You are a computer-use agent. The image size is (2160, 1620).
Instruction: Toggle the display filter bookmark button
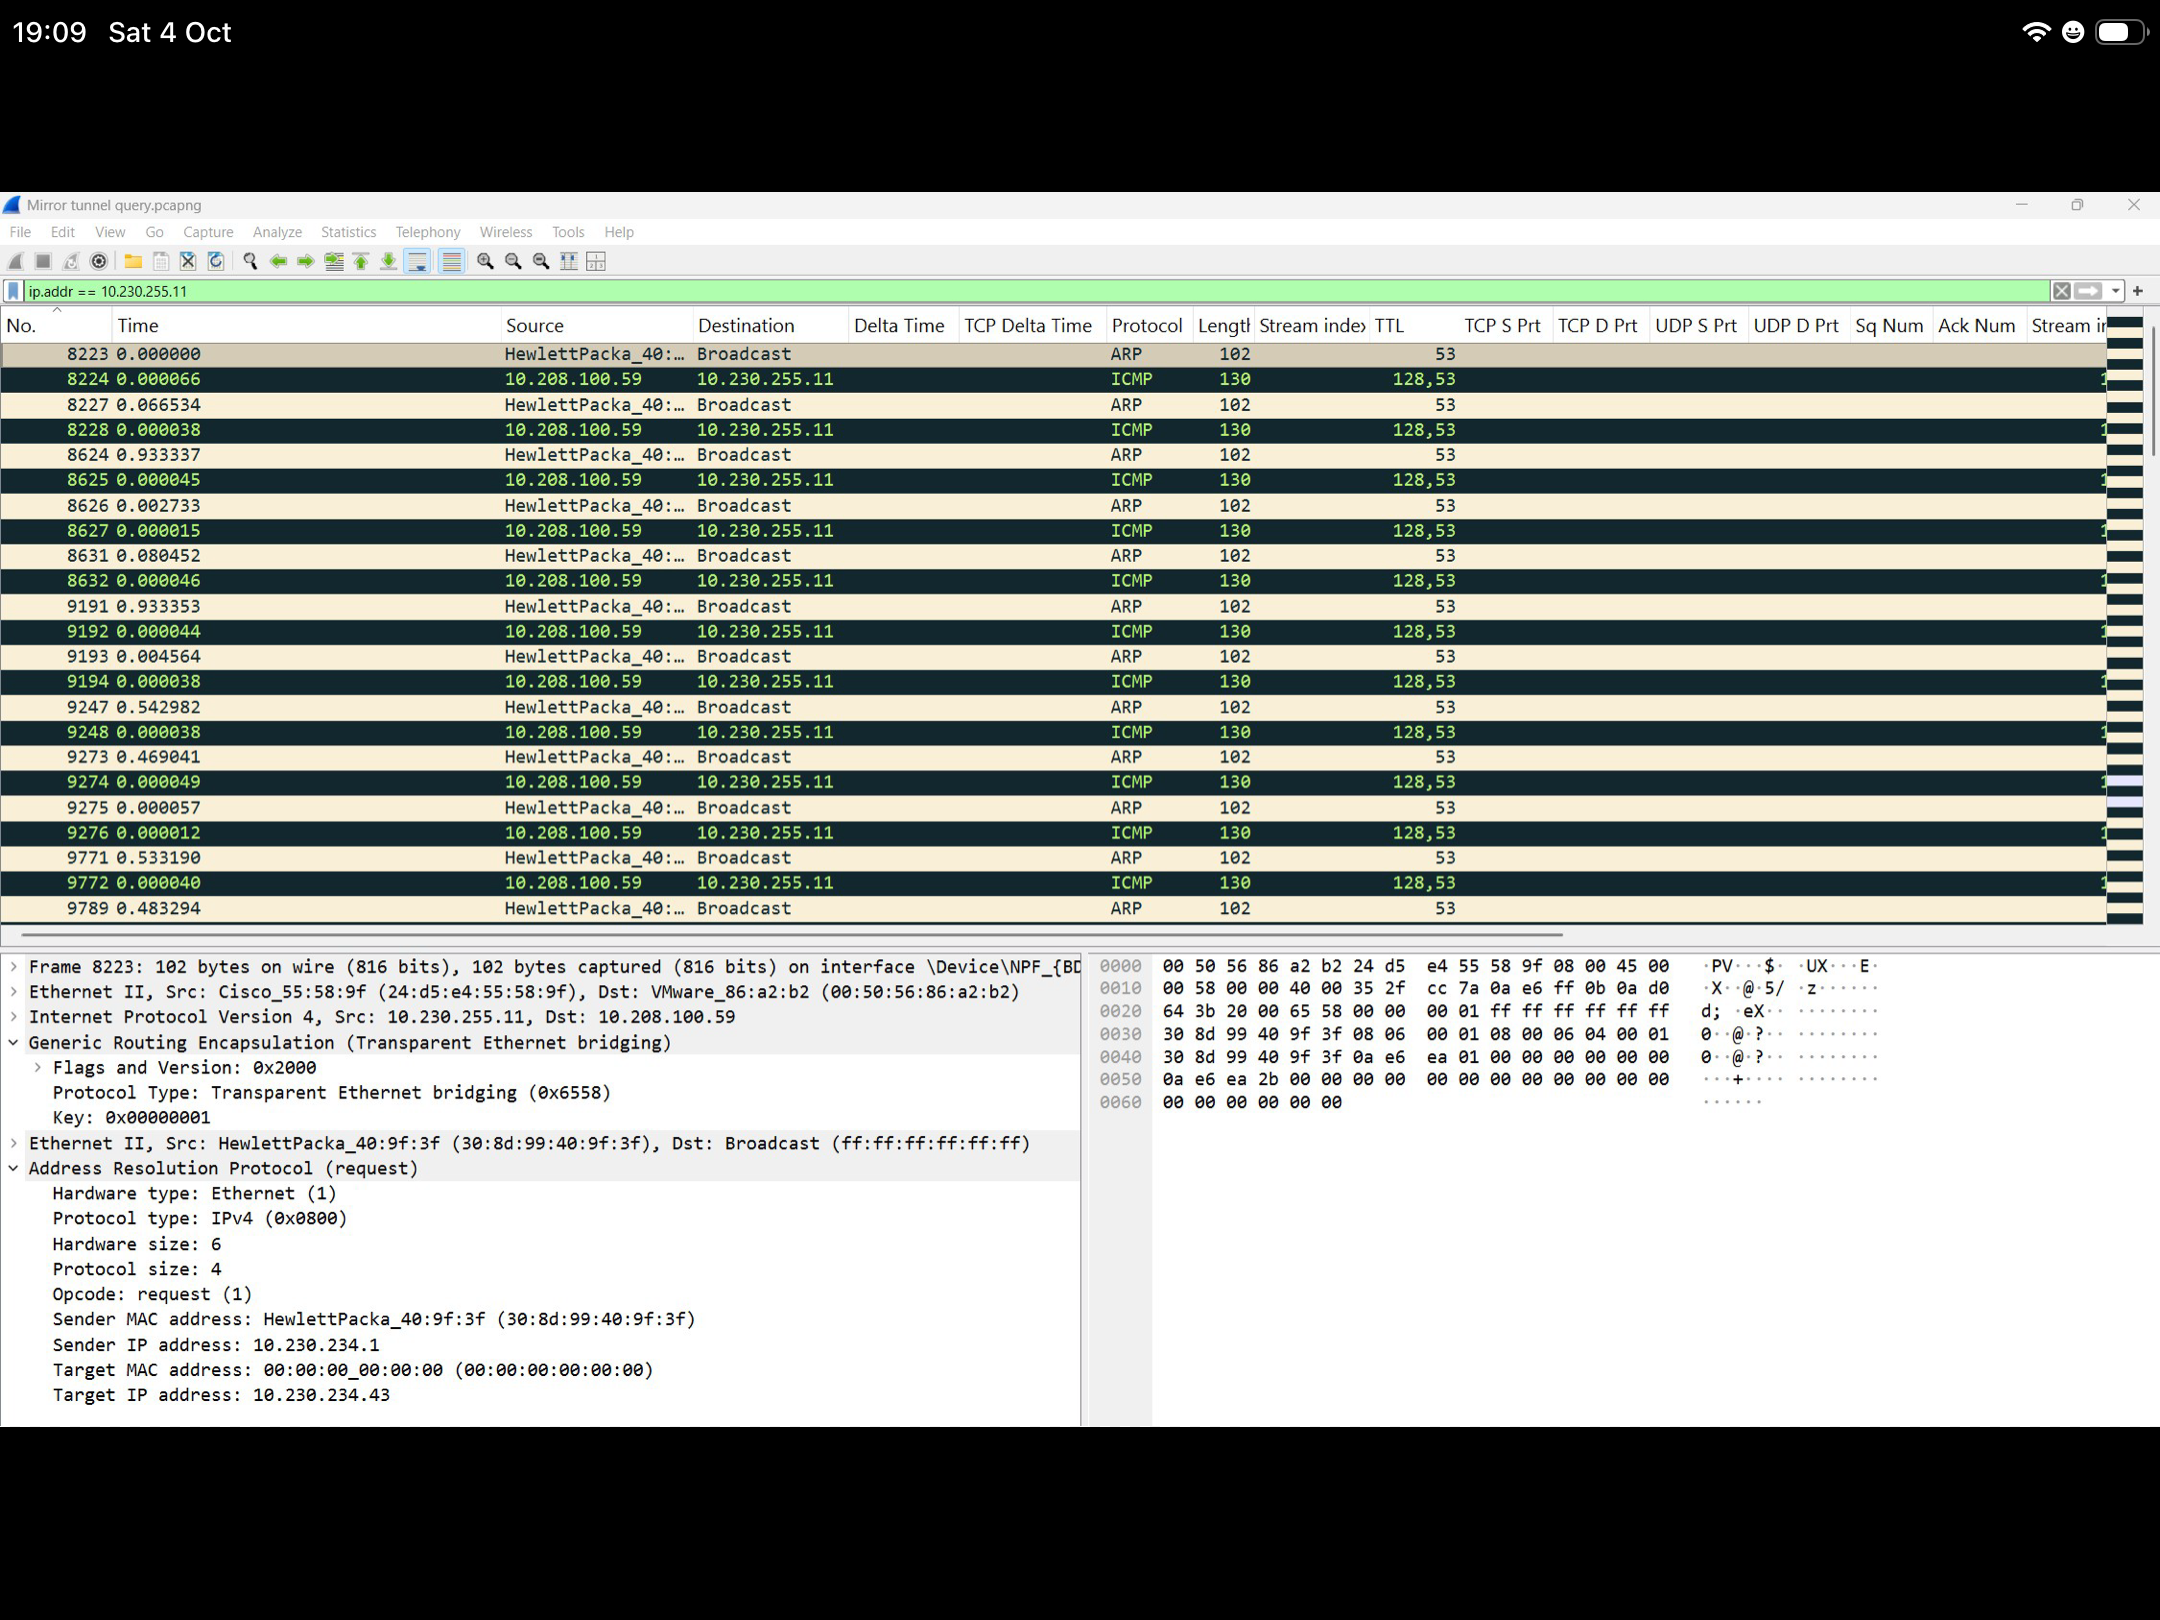13,291
